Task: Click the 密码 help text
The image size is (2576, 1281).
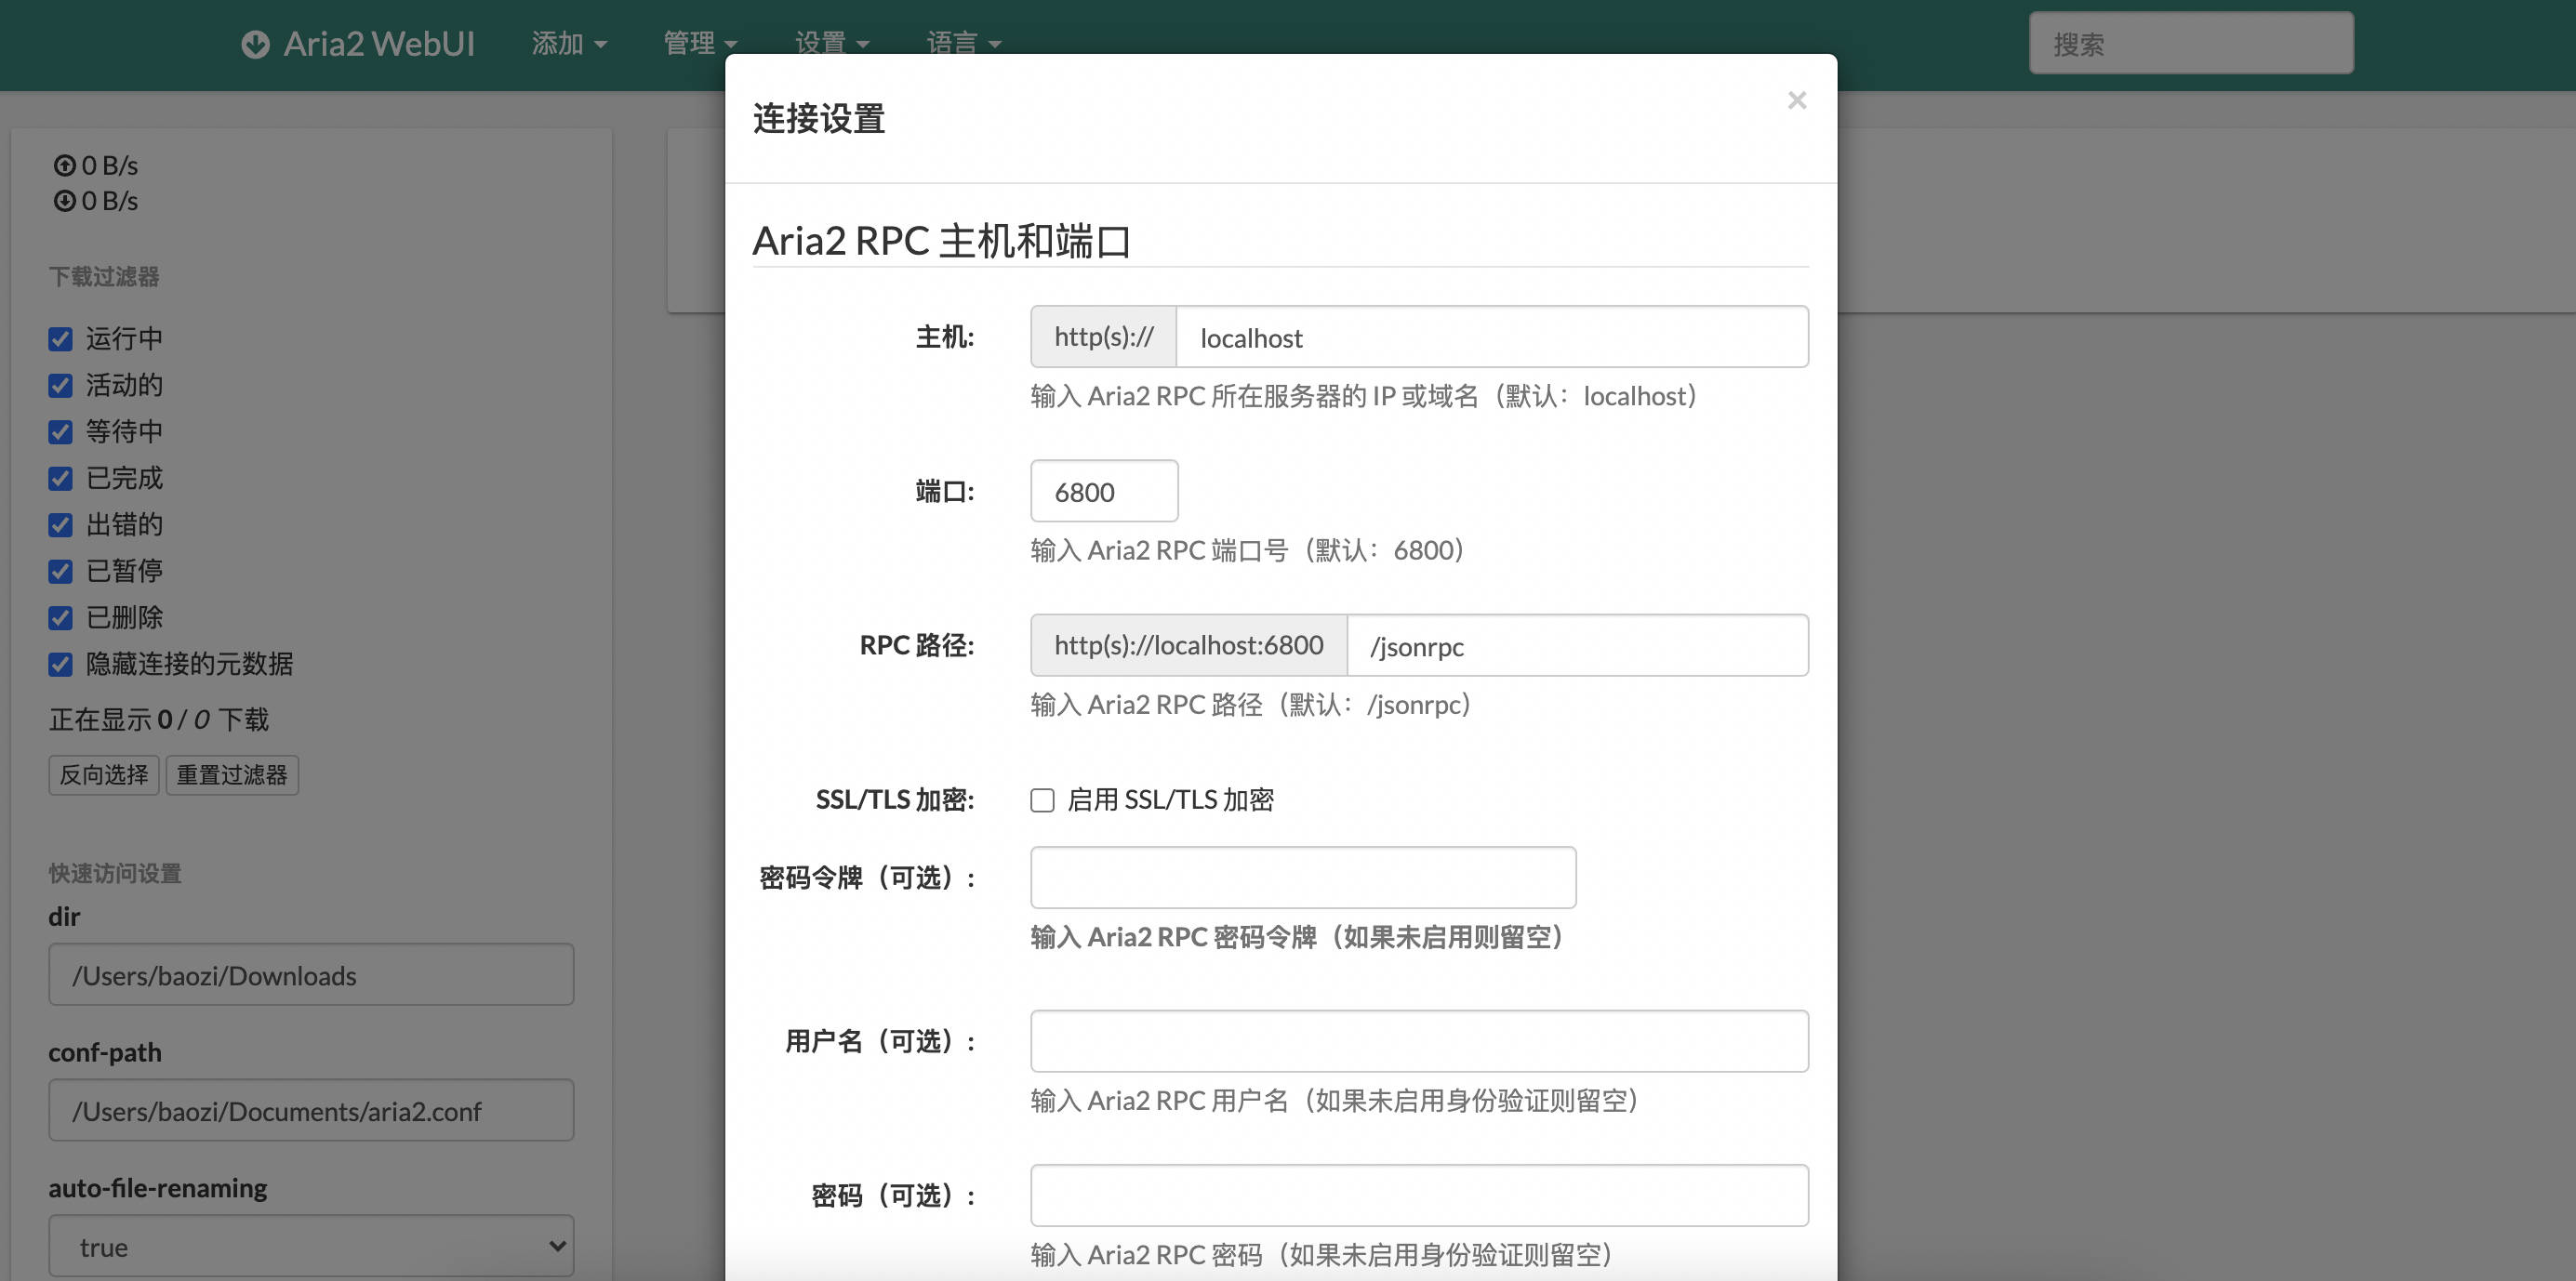Action: (1322, 1254)
